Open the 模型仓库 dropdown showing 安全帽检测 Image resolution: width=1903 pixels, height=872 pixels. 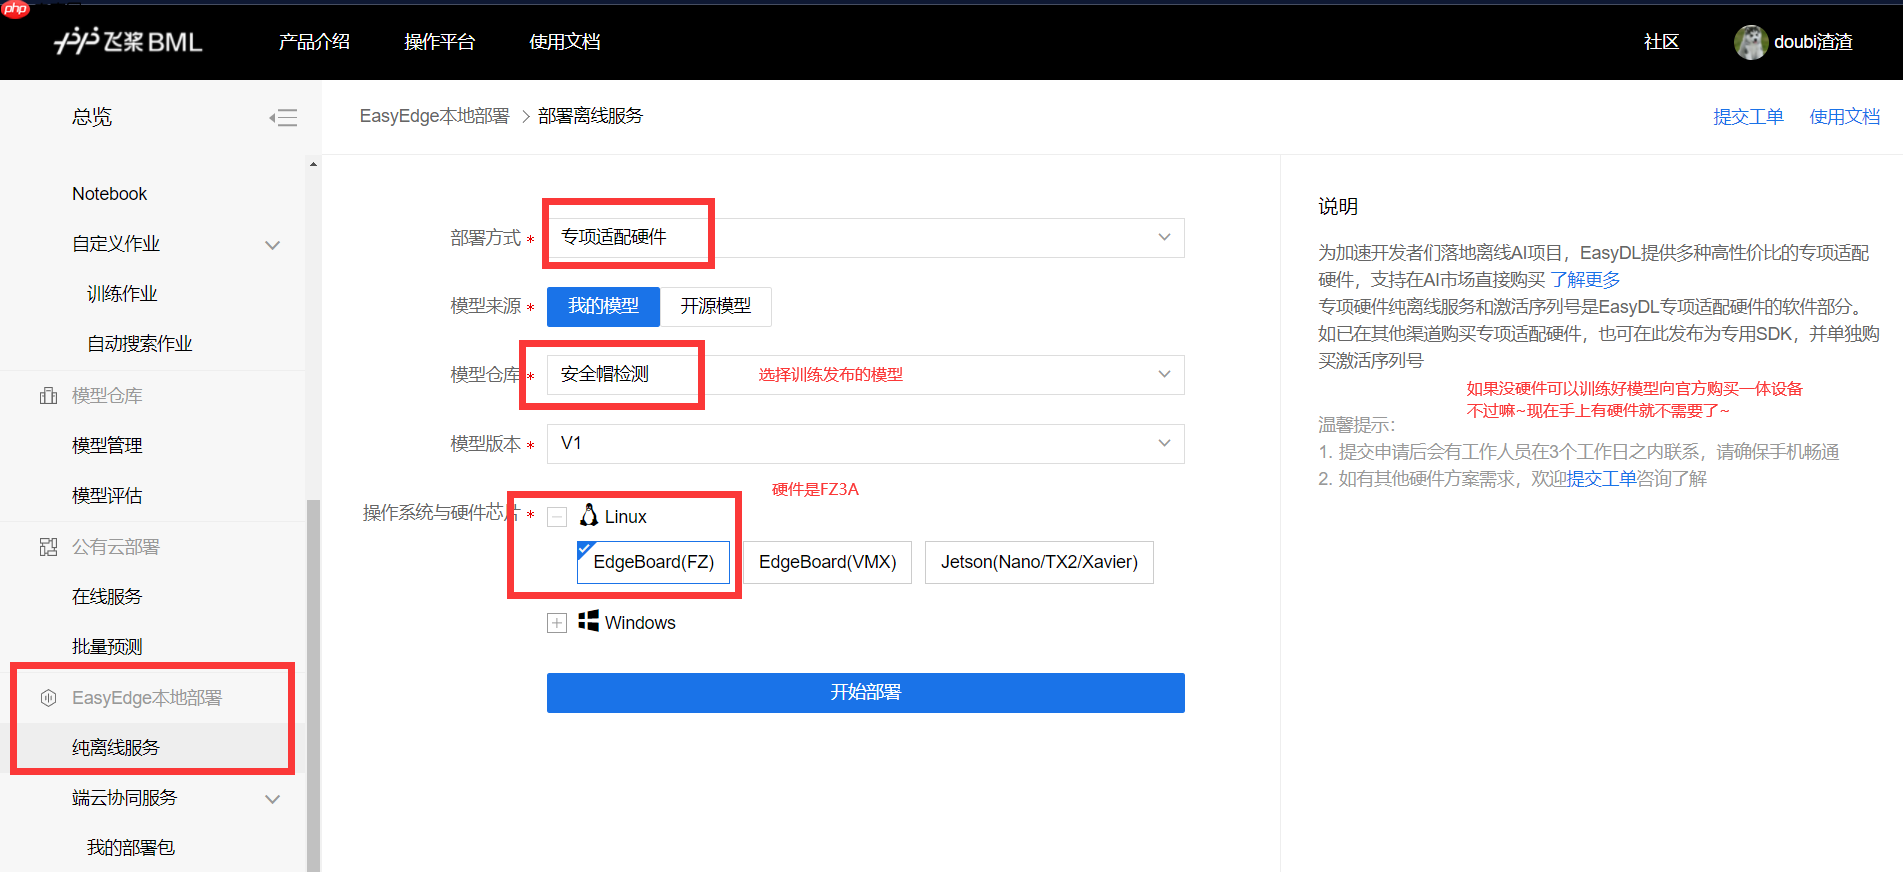865,374
